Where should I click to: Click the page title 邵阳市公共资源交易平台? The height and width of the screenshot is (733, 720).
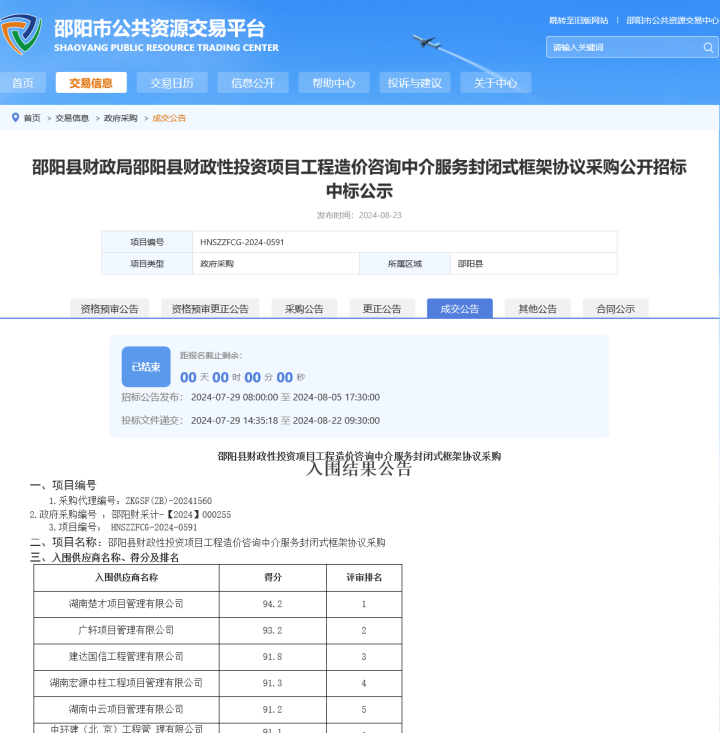159,28
